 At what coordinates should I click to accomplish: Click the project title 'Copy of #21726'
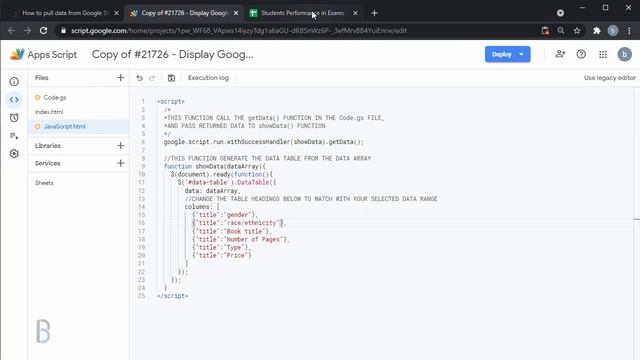pyautogui.click(x=172, y=54)
